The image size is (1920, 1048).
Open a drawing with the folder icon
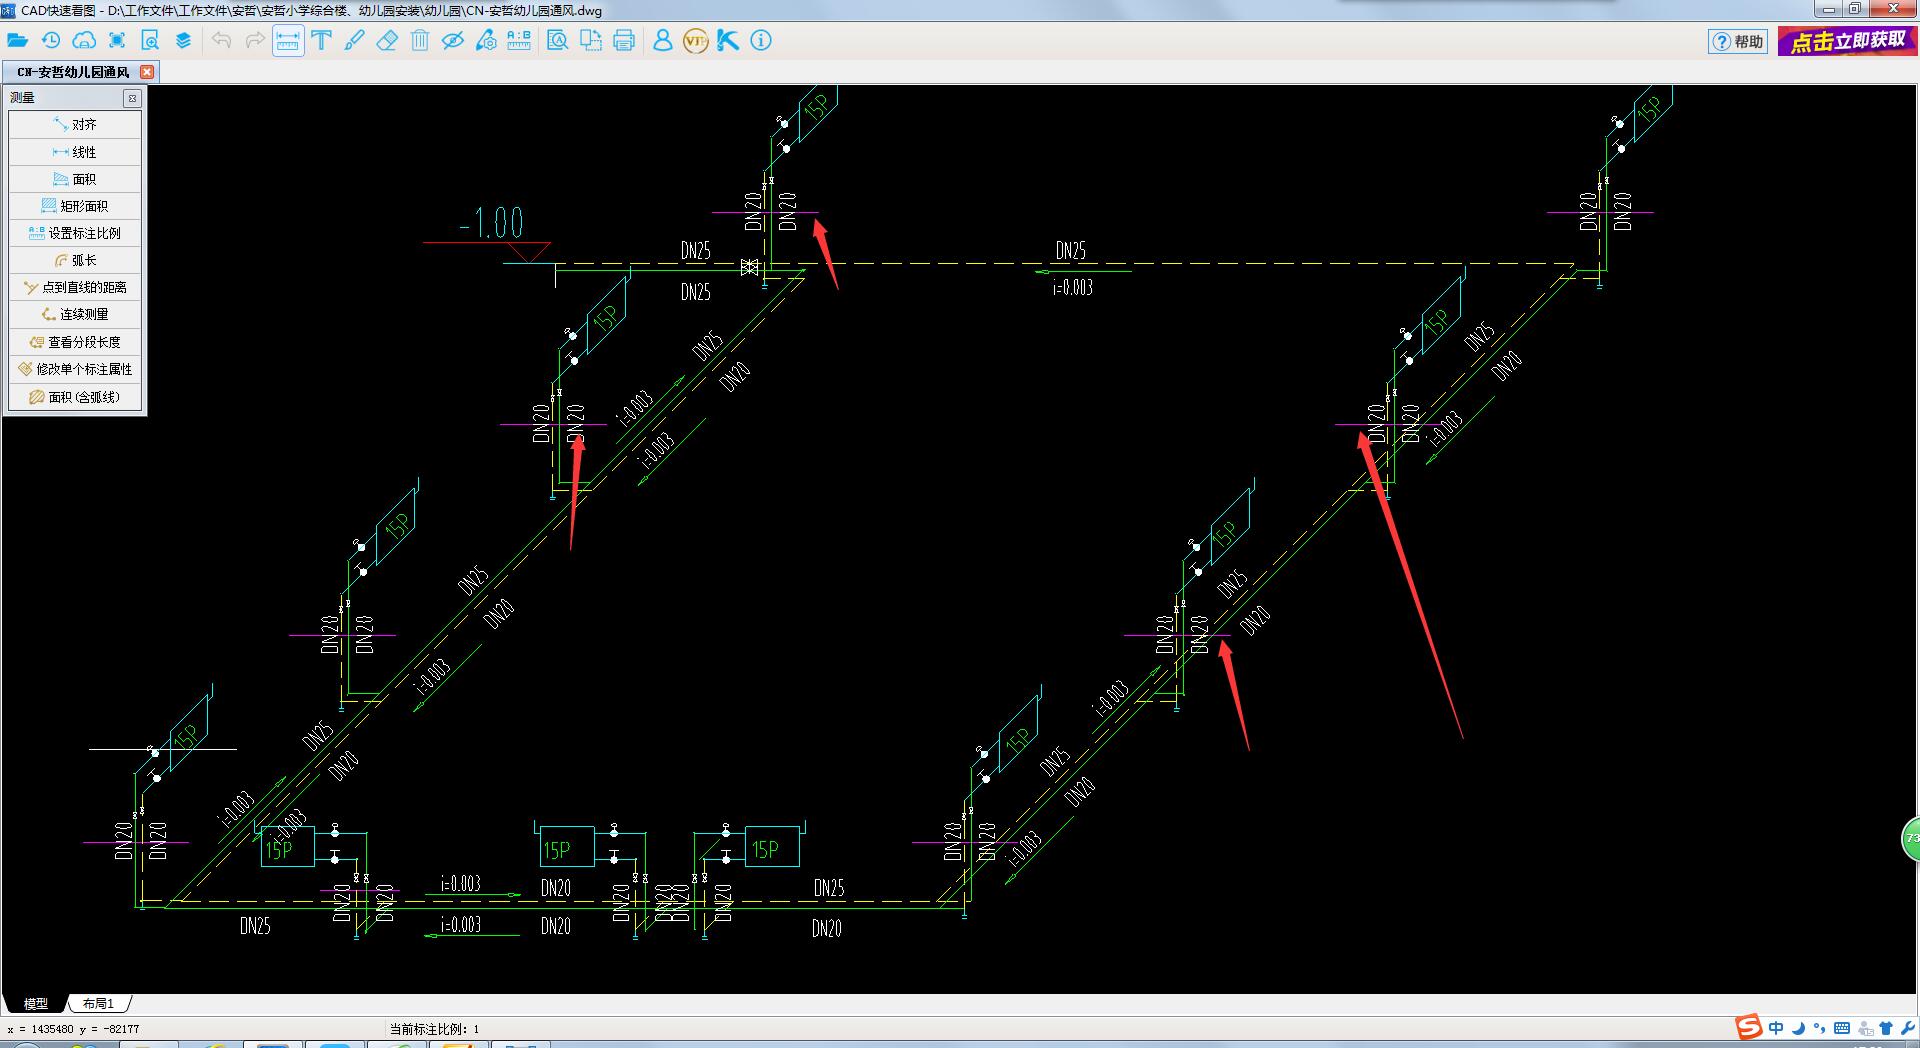[17, 41]
